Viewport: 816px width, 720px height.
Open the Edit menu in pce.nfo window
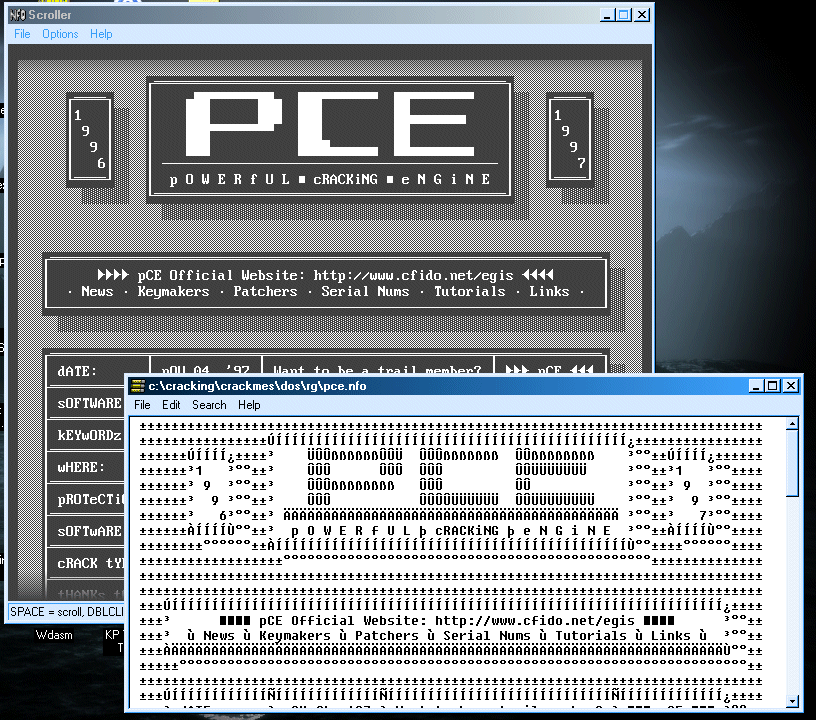click(171, 405)
